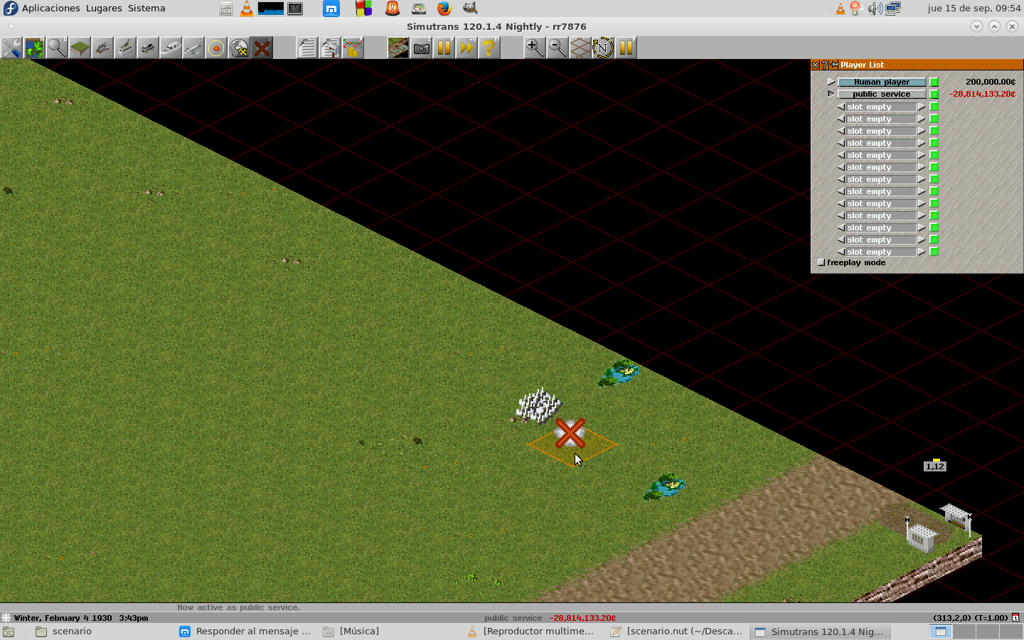Click the first empty slot's green color square
The height and width of the screenshot is (640, 1024).
[934, 106]
